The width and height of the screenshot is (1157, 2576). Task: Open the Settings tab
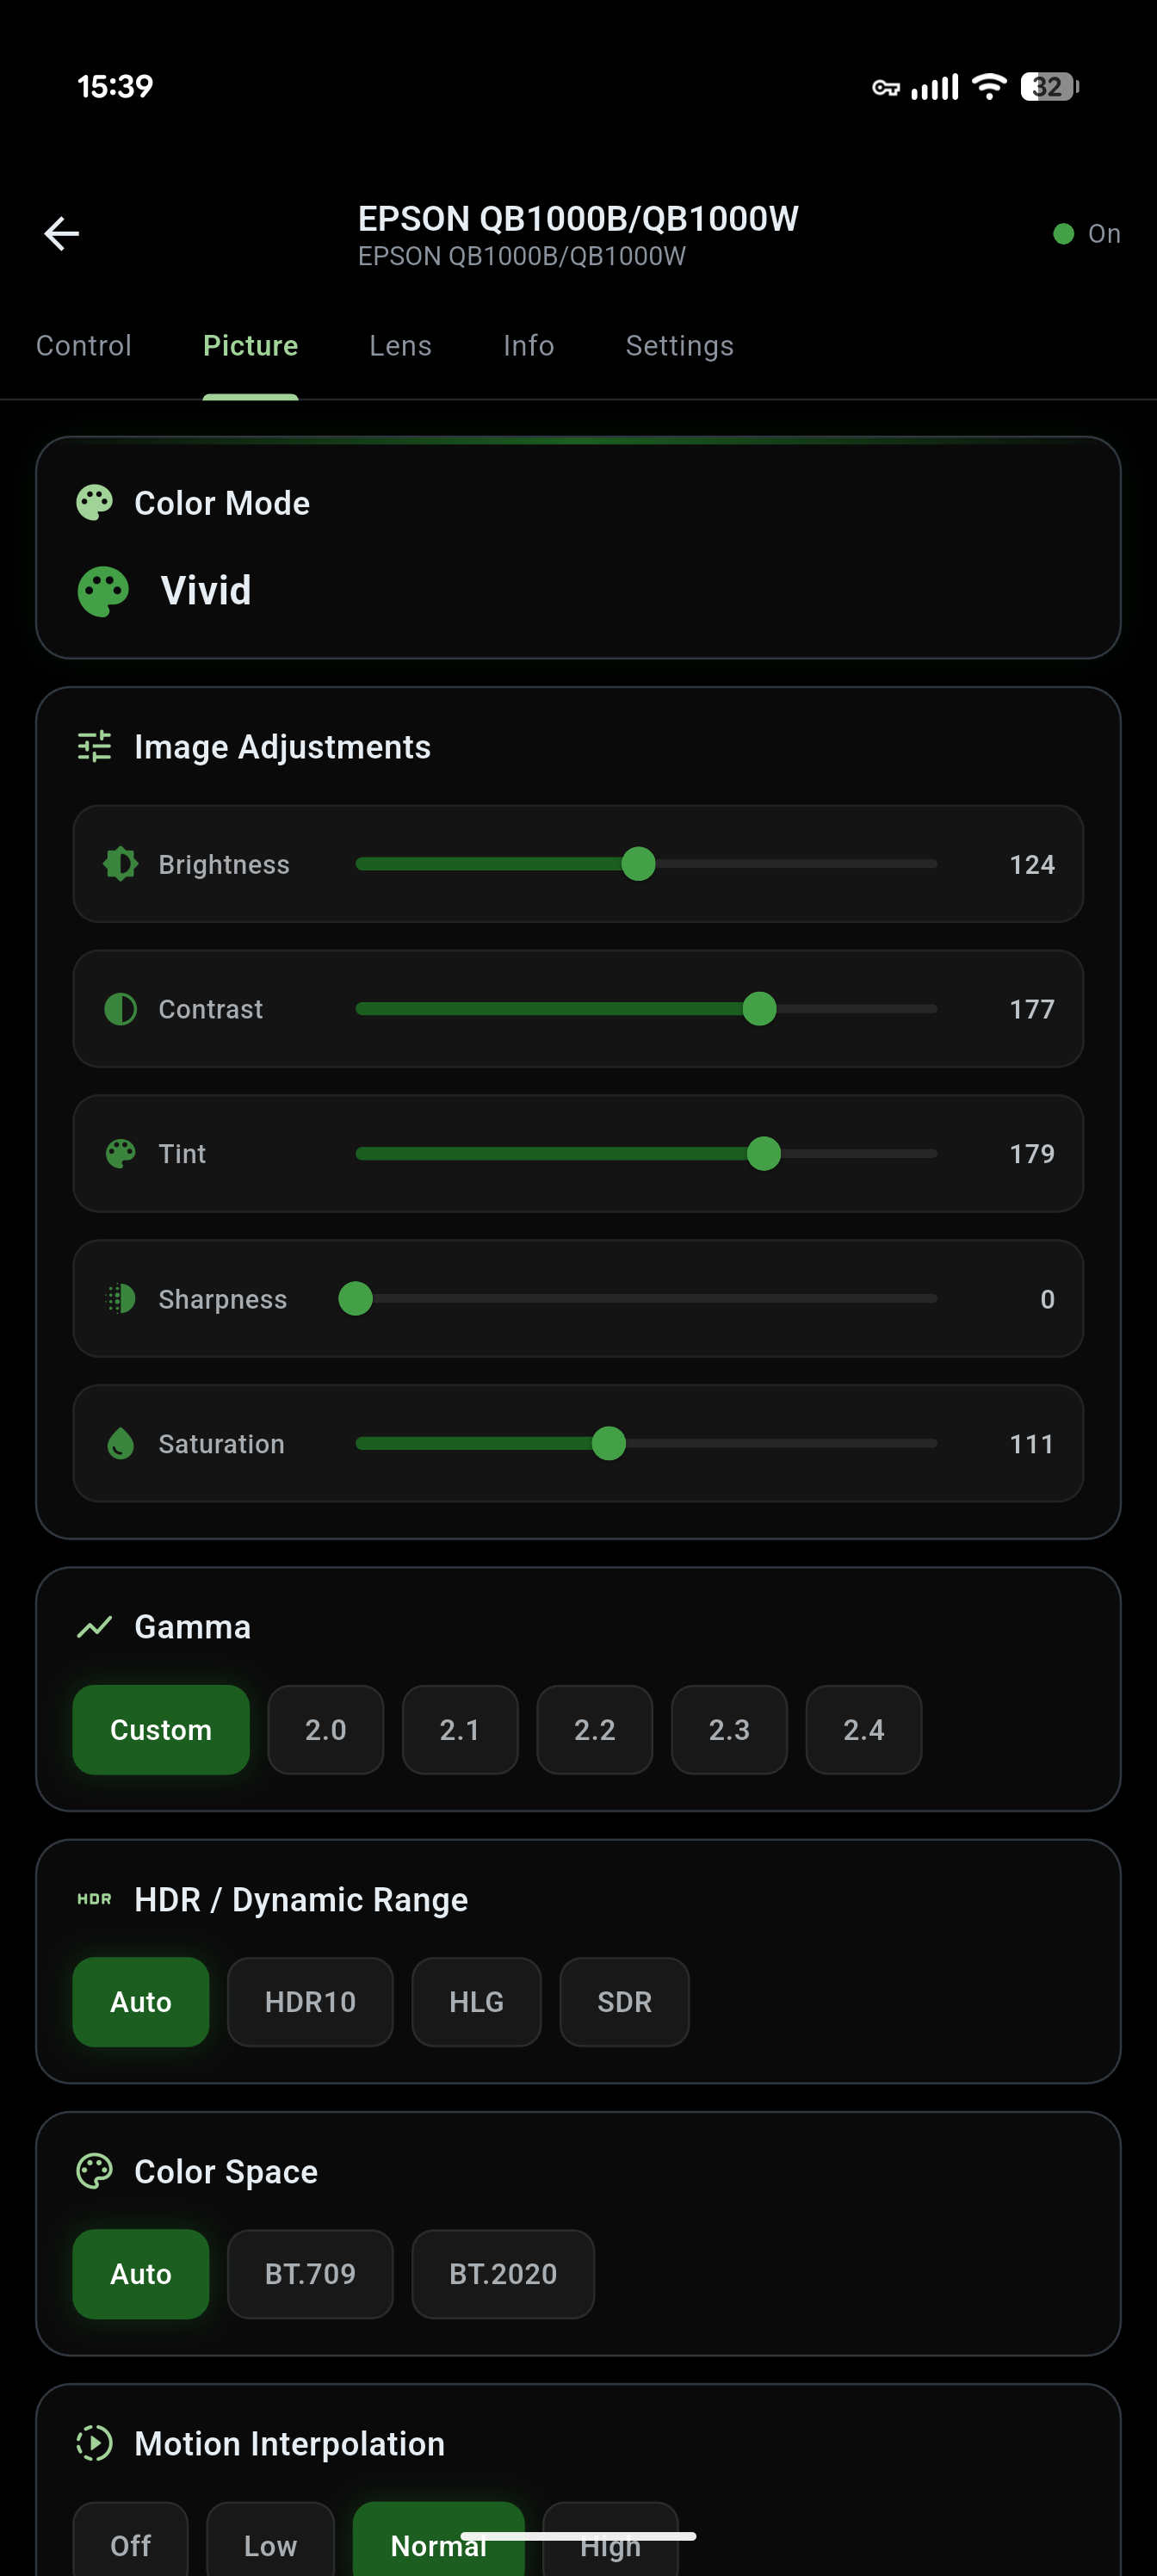[x=679, y=346]
